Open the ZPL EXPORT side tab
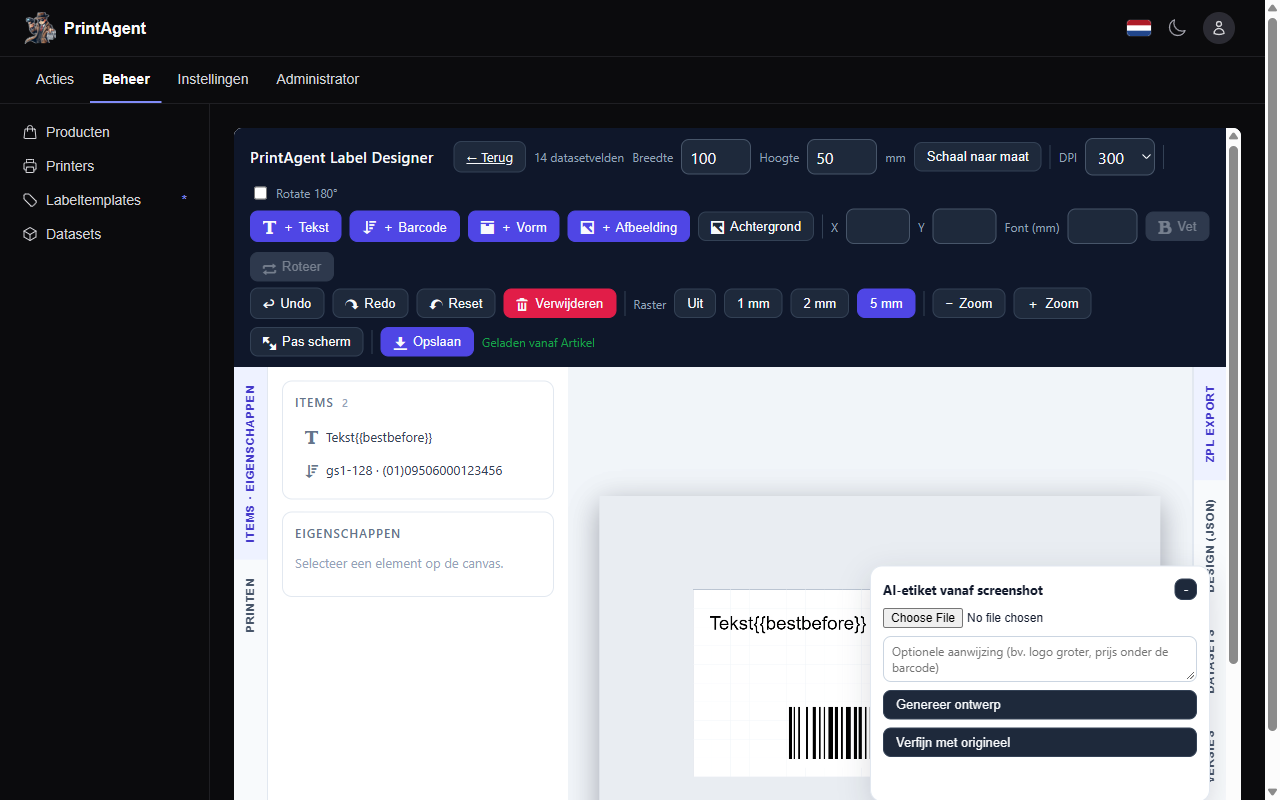The image size is (1280, 800). point(1210,424)
